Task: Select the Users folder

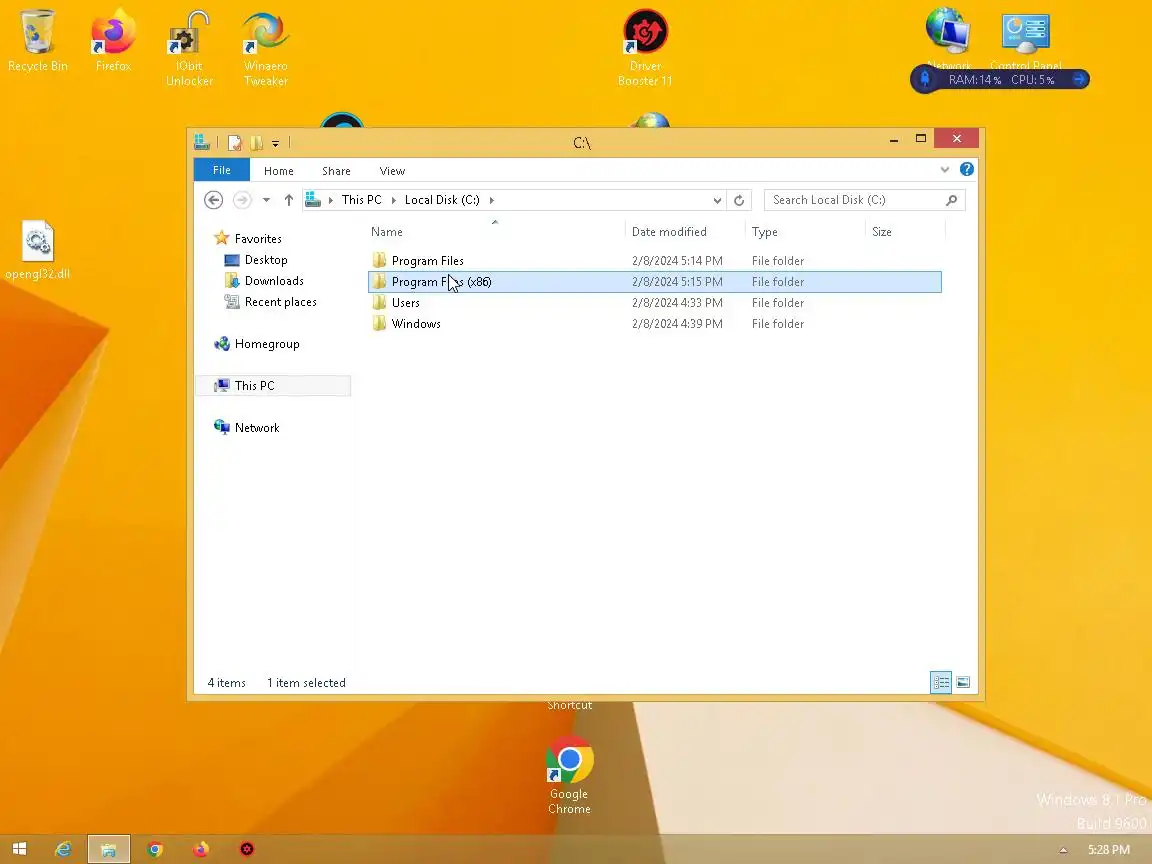Action: pos(654,303)
